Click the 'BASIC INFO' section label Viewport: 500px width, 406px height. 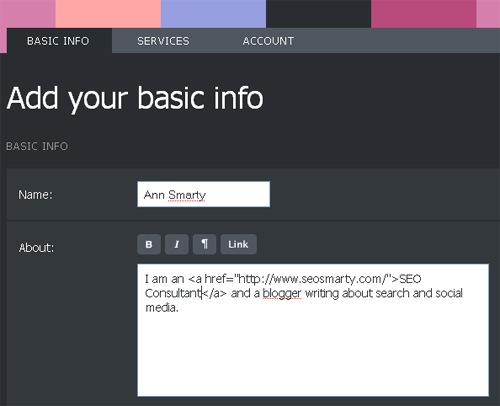37,146
